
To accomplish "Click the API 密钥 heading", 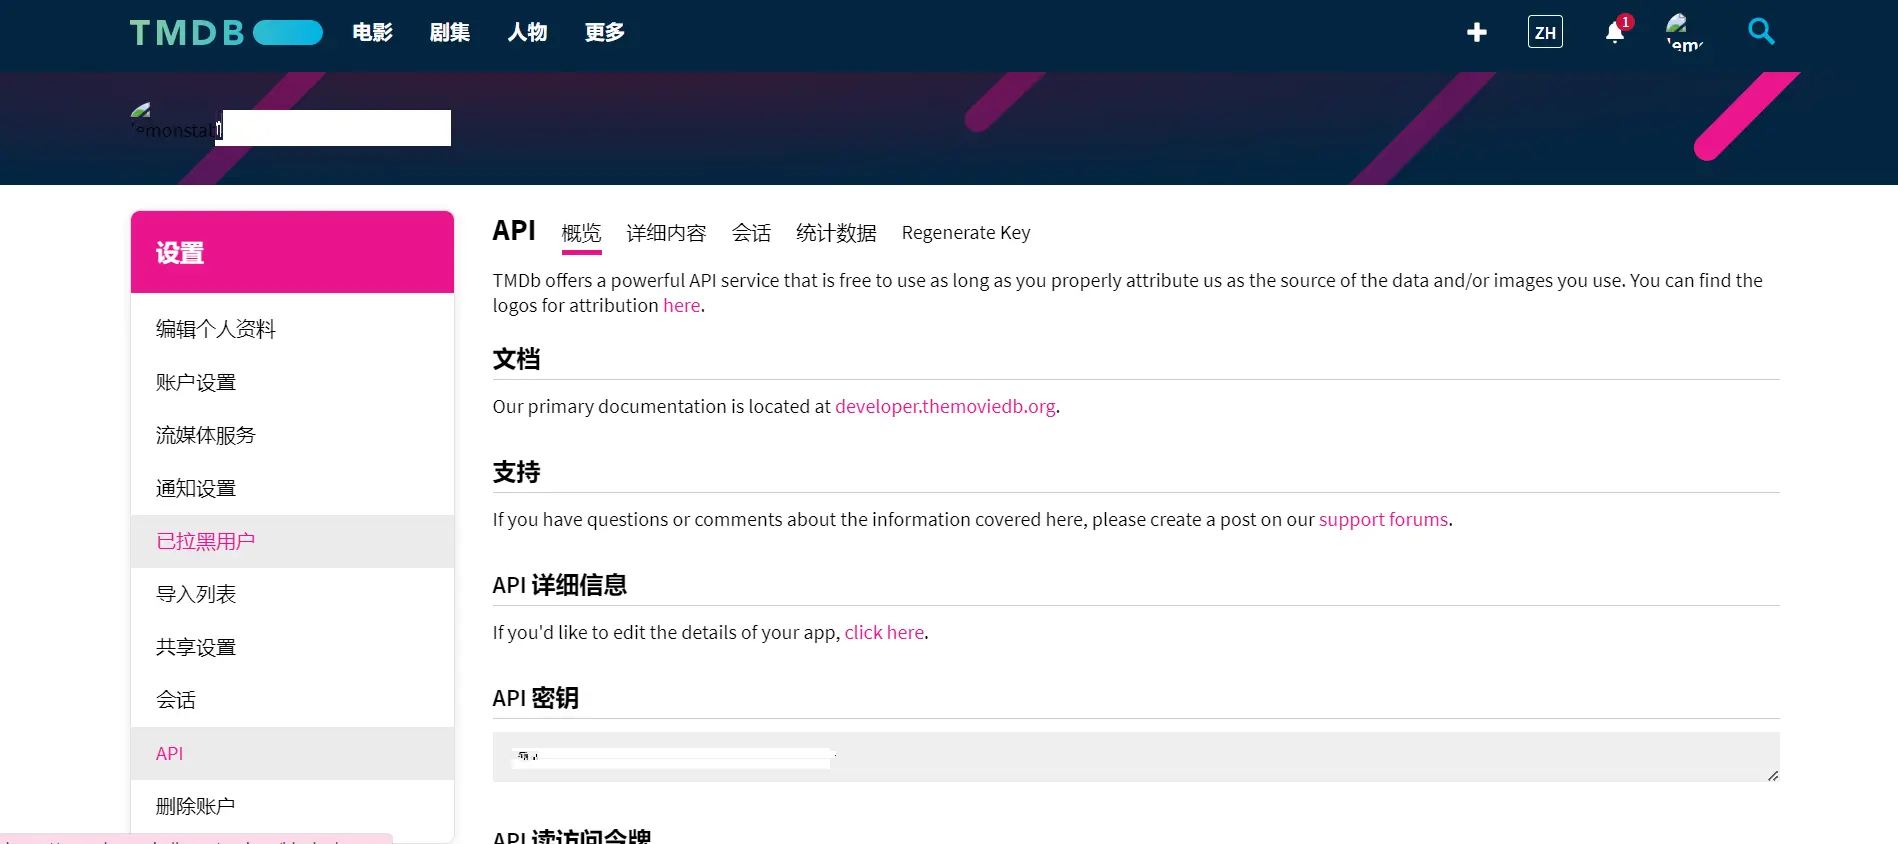I will (535, 698).
